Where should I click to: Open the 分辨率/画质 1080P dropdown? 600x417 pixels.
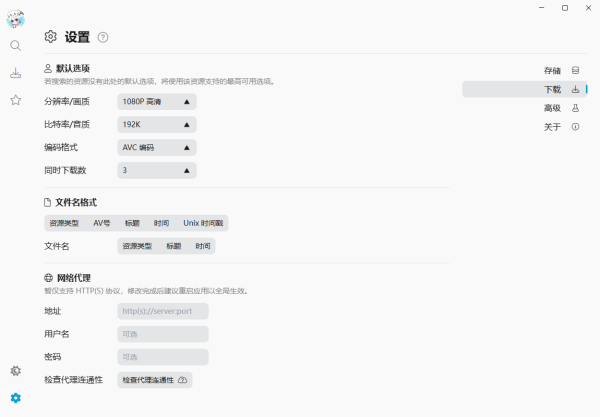[157, 102]
